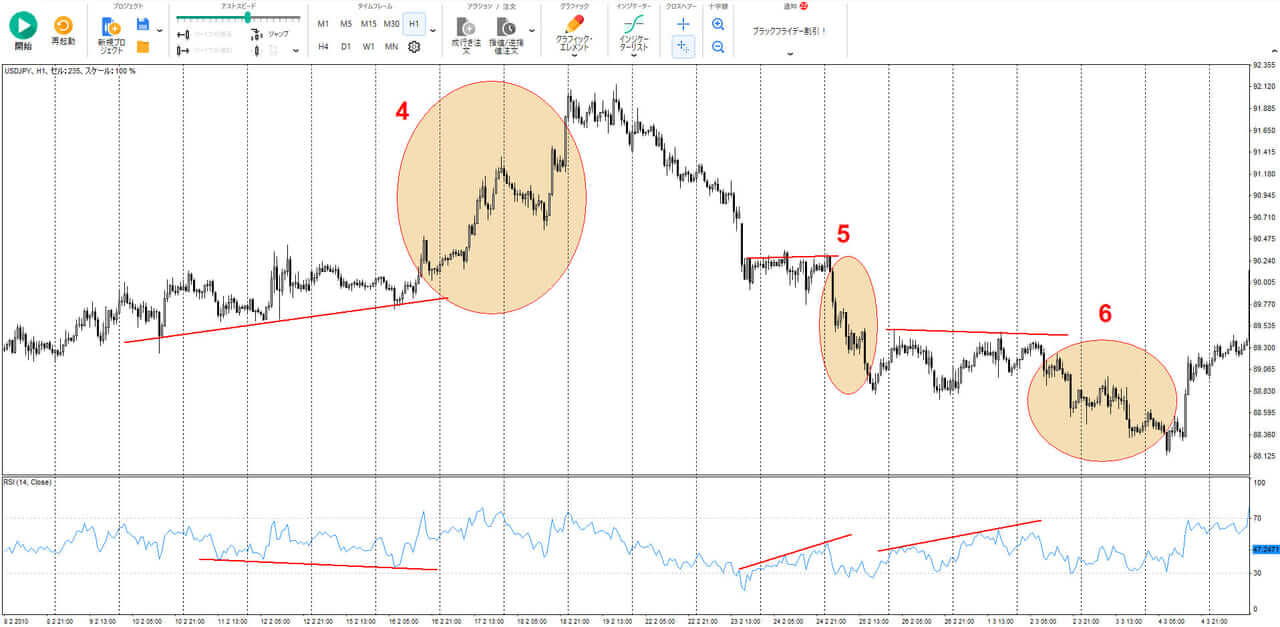1280x627 pixels.
Task: Expand the project group dropdown arrow
Action: tap(160, 31)
